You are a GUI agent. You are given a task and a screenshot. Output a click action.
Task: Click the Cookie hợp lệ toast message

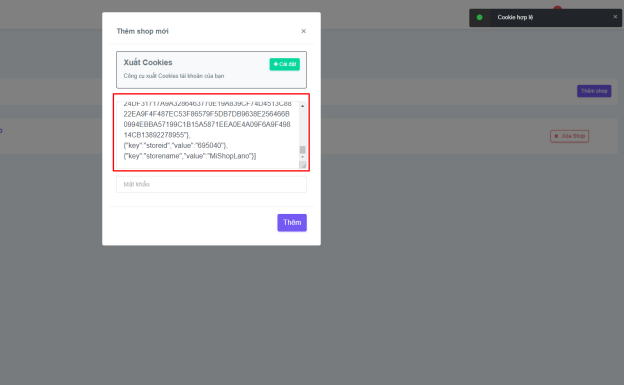click(x=515, y=17)
